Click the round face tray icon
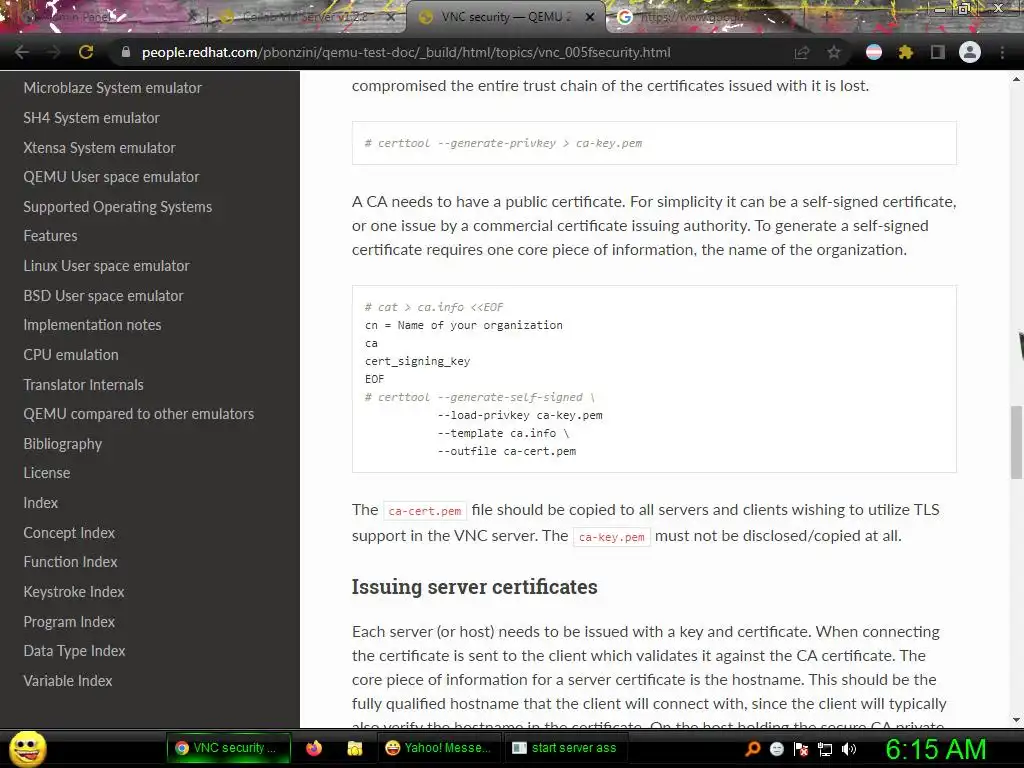The width and height of the screenshot is (1024, 768). click(776, 748)
